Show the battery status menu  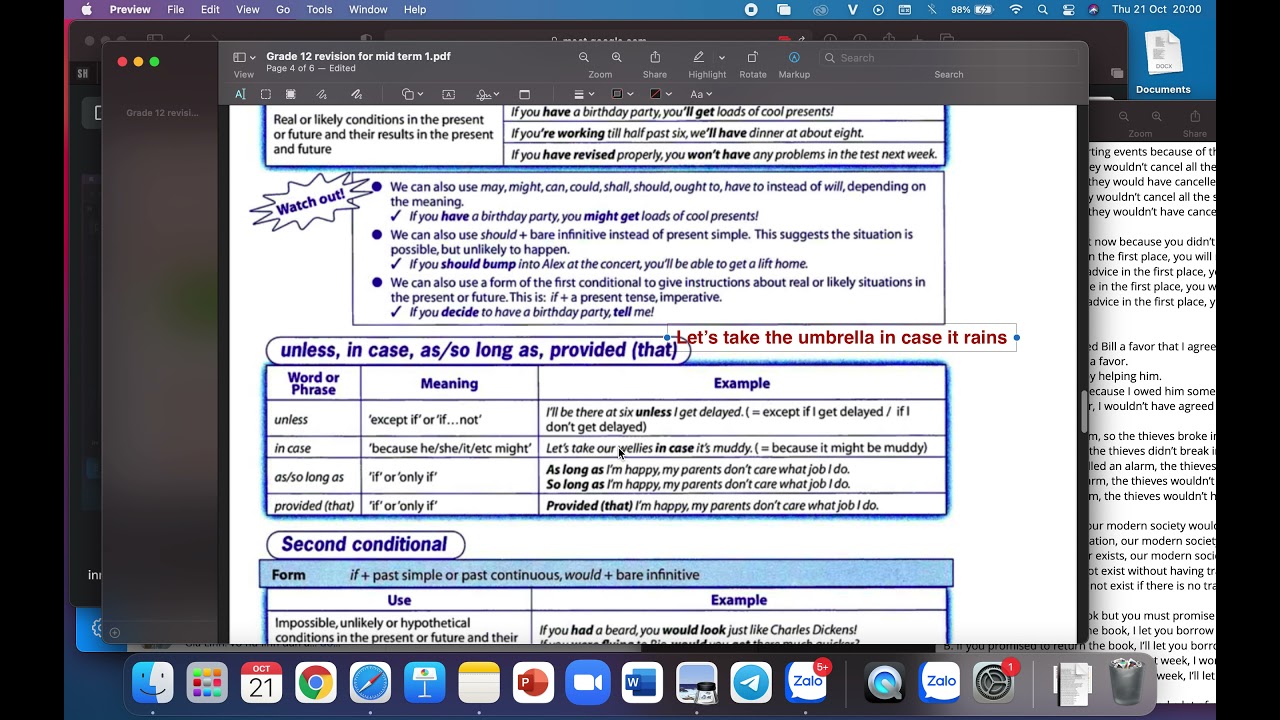tap(972, 9)
